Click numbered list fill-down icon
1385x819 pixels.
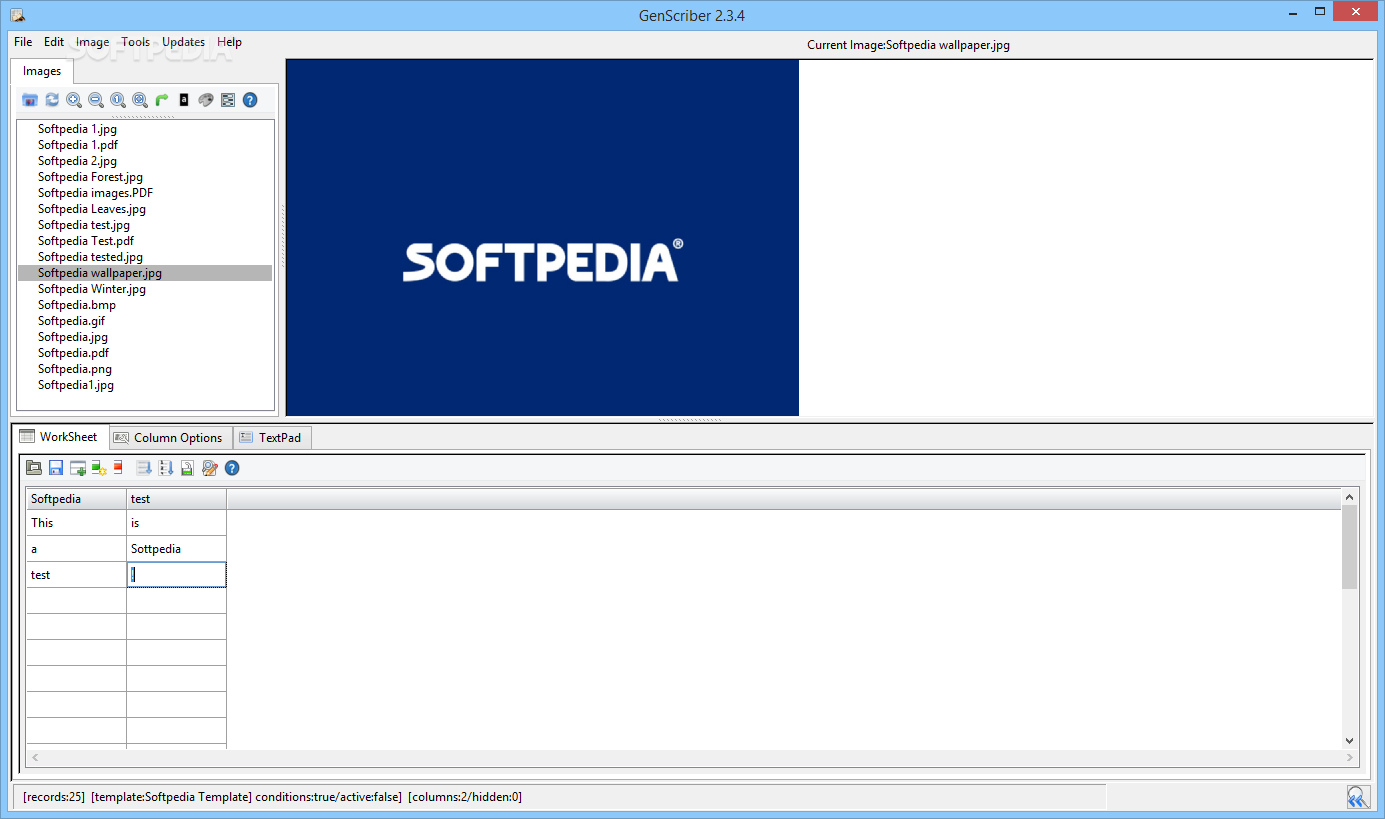pos(166,467)
